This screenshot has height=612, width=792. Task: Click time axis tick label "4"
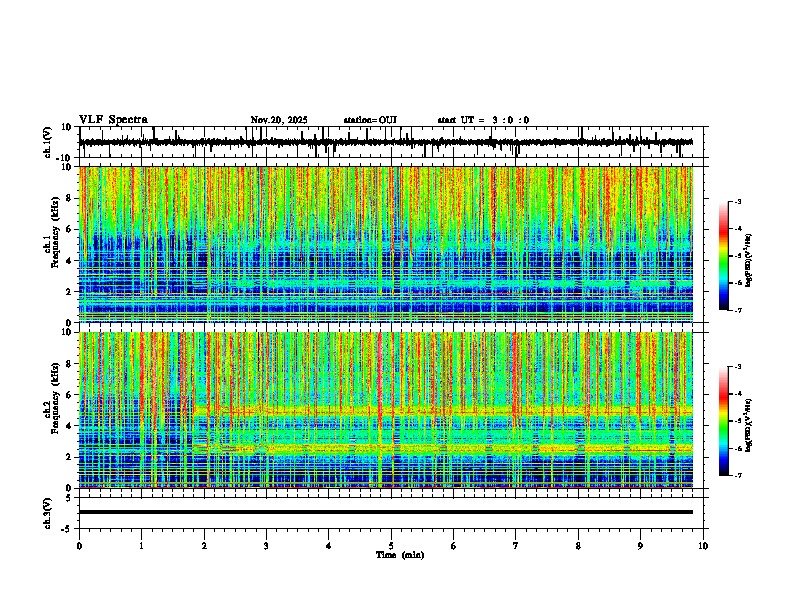[x=329, y=546]
